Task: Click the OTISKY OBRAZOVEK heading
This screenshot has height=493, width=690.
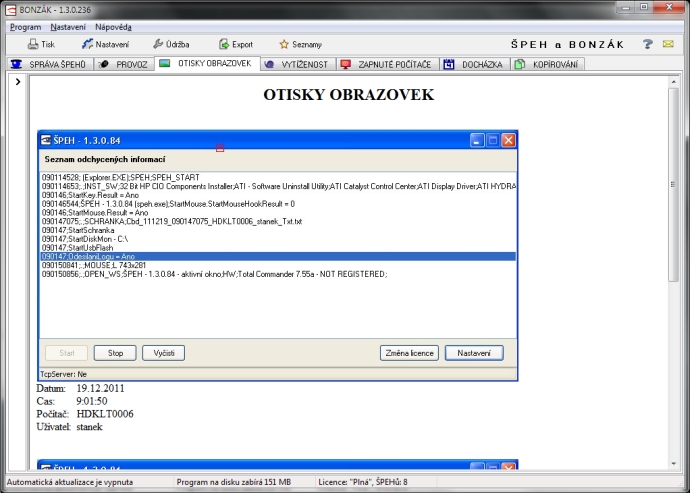Action: coord(349,95)
